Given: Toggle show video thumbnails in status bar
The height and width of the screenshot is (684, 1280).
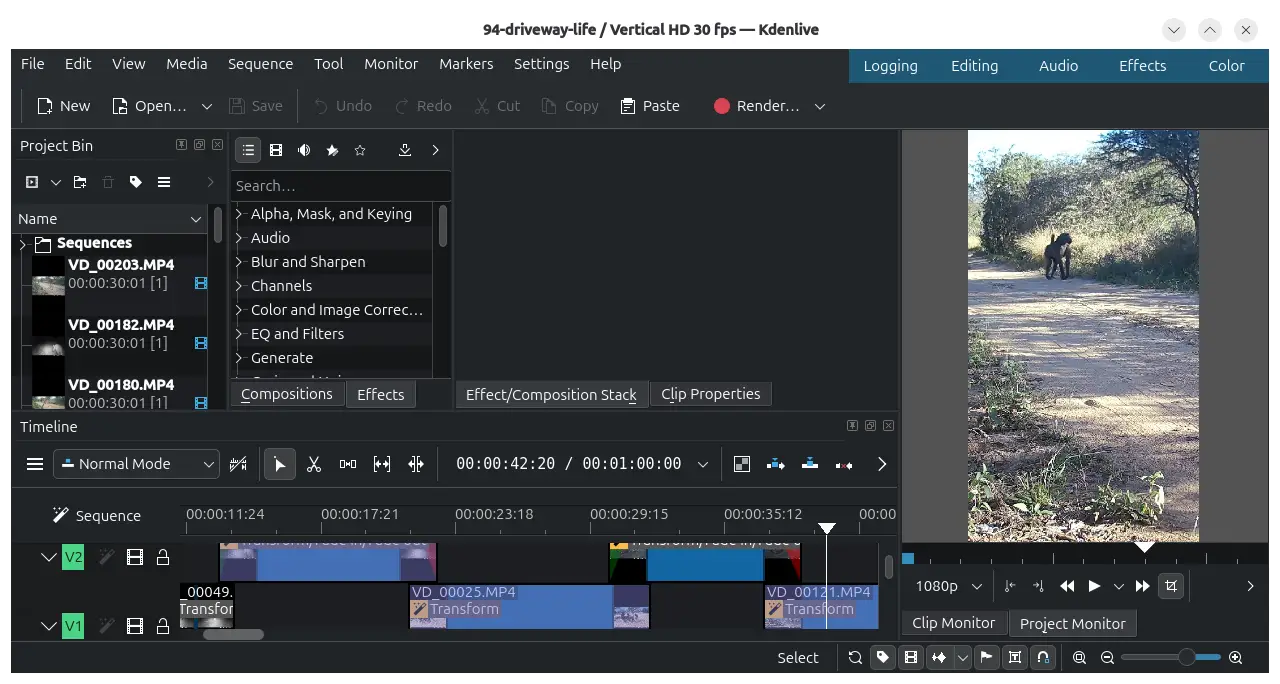Looking at the screenshot, I should click(x=910, y=657).
